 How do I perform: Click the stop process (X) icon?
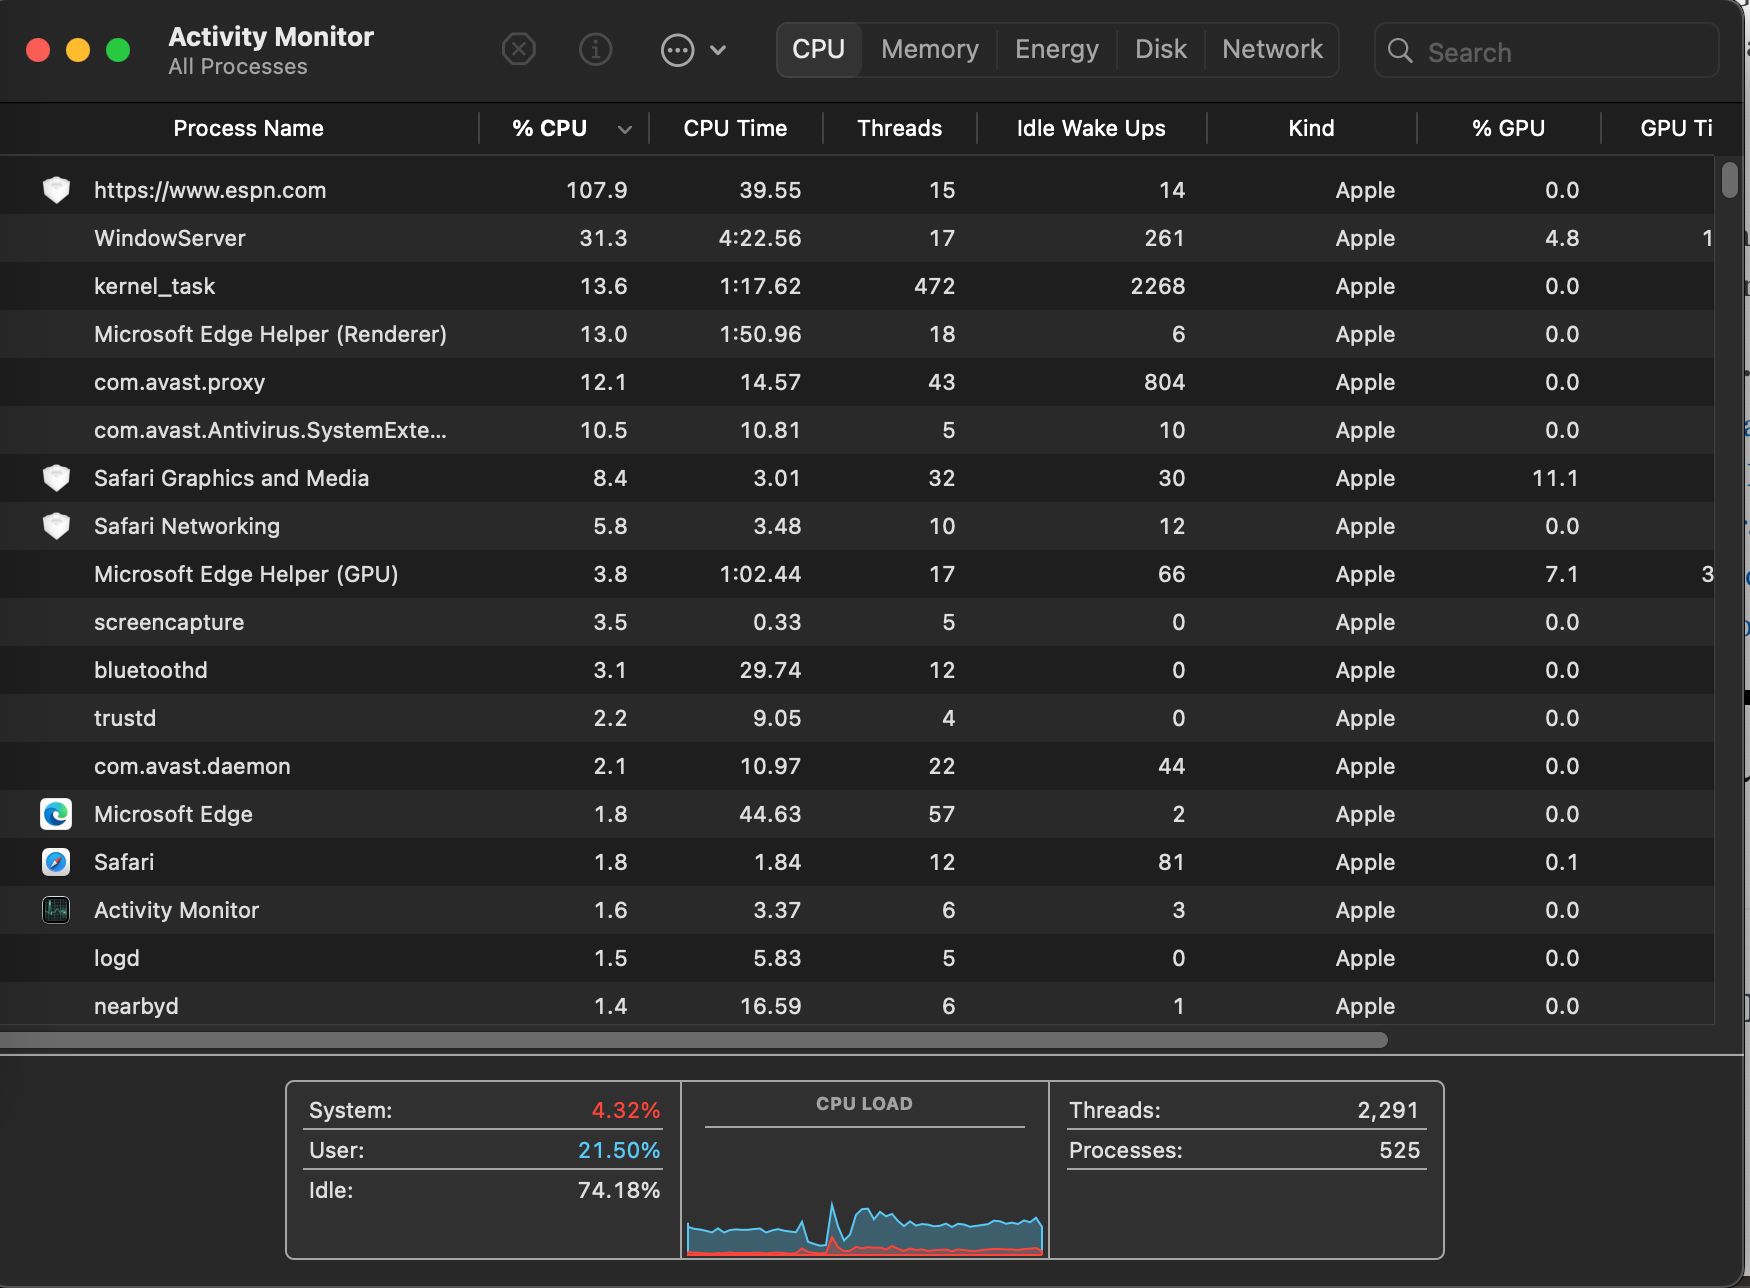(518, 49)
